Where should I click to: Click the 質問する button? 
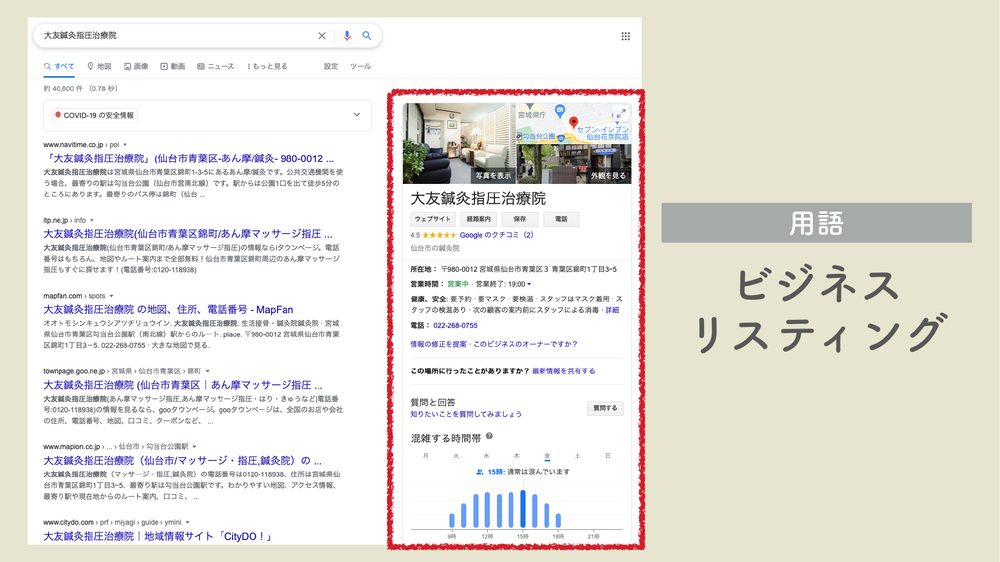click(x=605, y=408)
